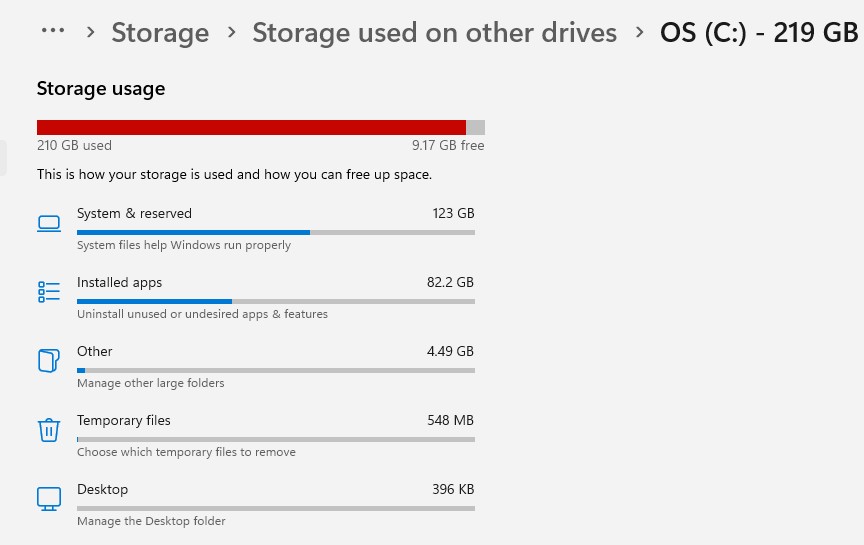Screen dimensions: 864x545
Task: Click the OS (C:) - 219 GB title
Action: (759, 33)
